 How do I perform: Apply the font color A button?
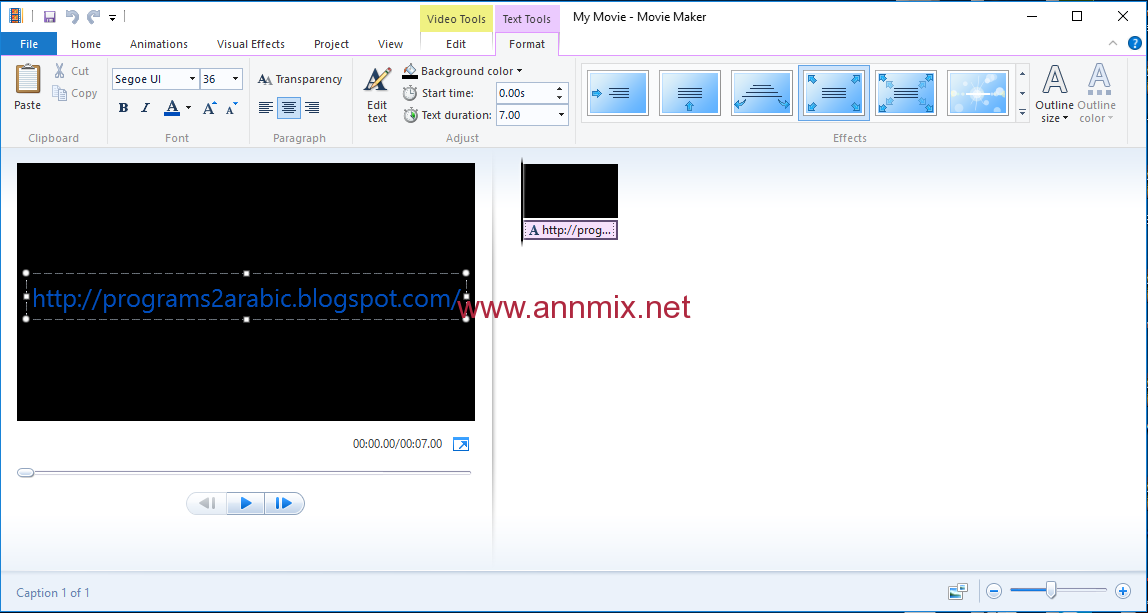click(x=172, y=108)
